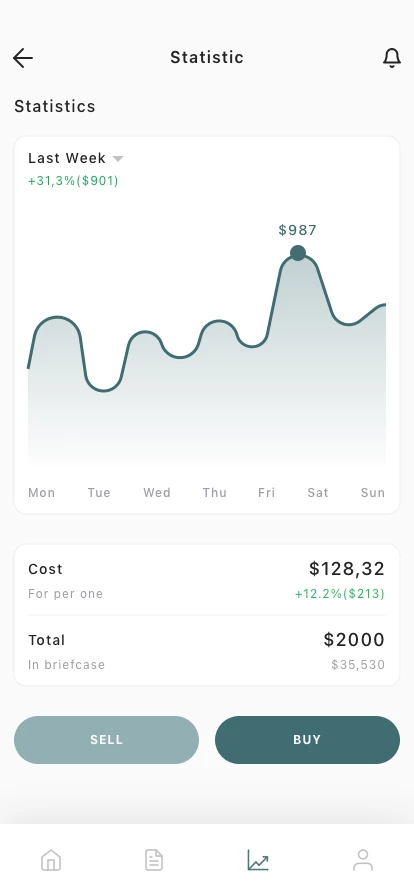Select the statistics chart tab icon
This screenshot has height=896, width=414.
pyautogui.click(x=258, y=860)
